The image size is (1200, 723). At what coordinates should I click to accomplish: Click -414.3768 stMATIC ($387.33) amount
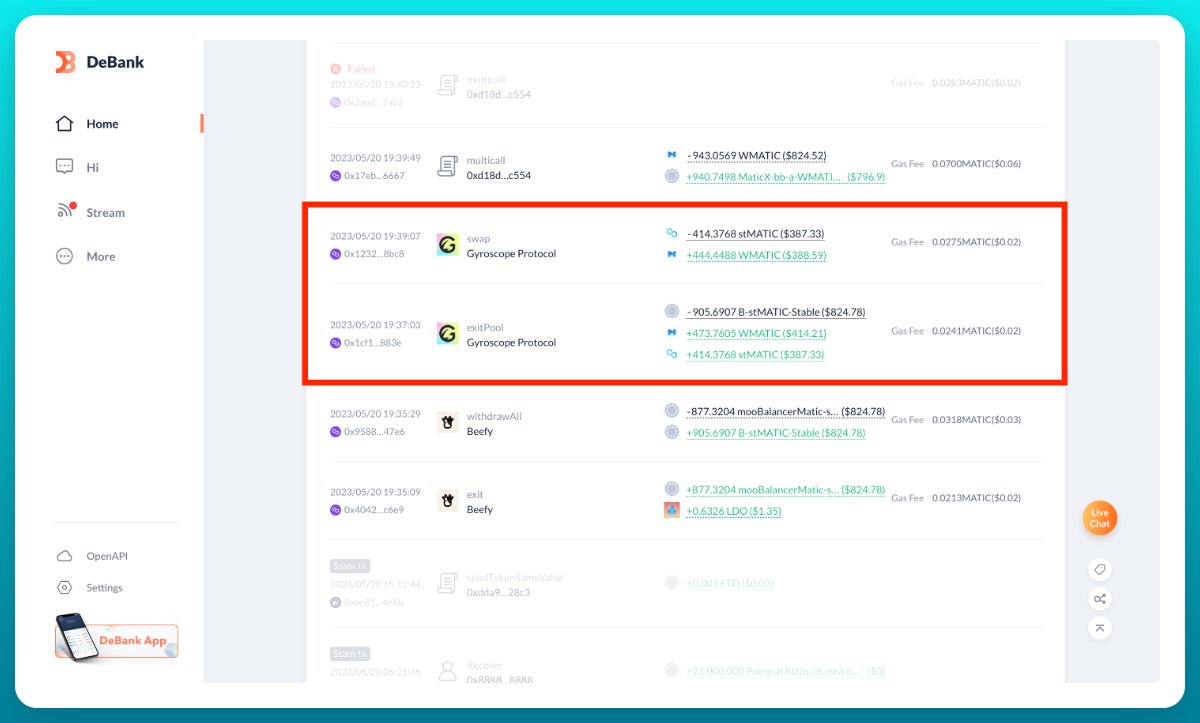(755, 234)
